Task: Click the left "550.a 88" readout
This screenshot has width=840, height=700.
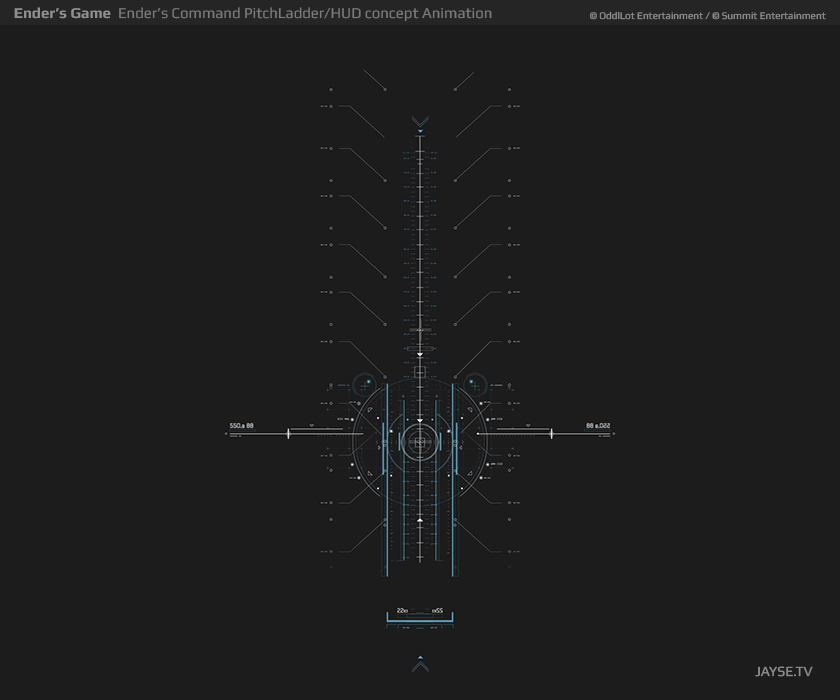Action: (x=242, y=426)
